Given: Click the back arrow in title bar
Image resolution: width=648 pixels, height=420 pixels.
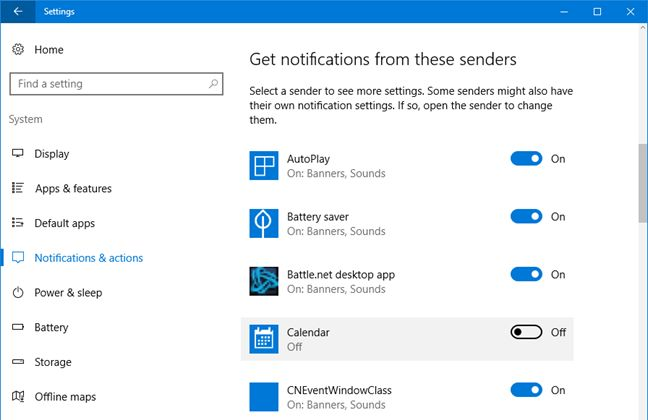Looking at the screenshot, I should click(x=18, y=12).
